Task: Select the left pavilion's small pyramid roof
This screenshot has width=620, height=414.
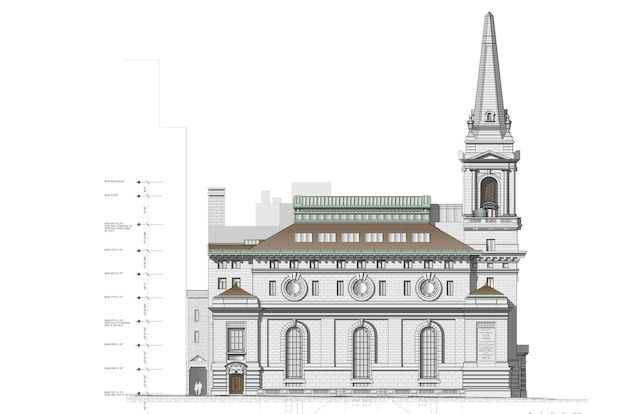Action: coord(236,291)
